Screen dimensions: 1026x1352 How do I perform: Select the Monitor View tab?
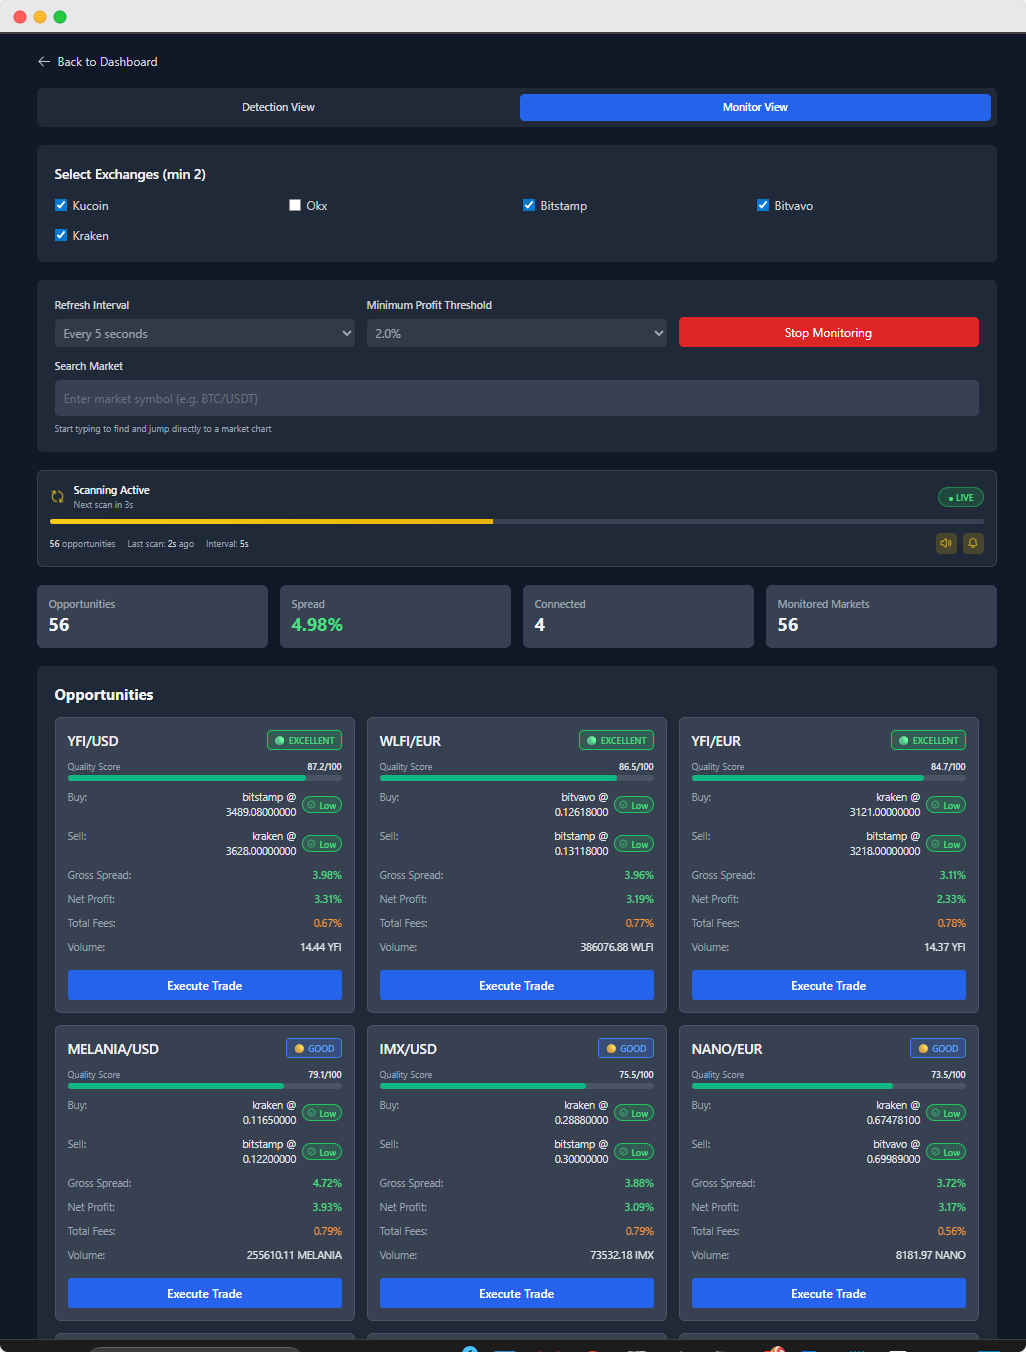tap(755, 107)
